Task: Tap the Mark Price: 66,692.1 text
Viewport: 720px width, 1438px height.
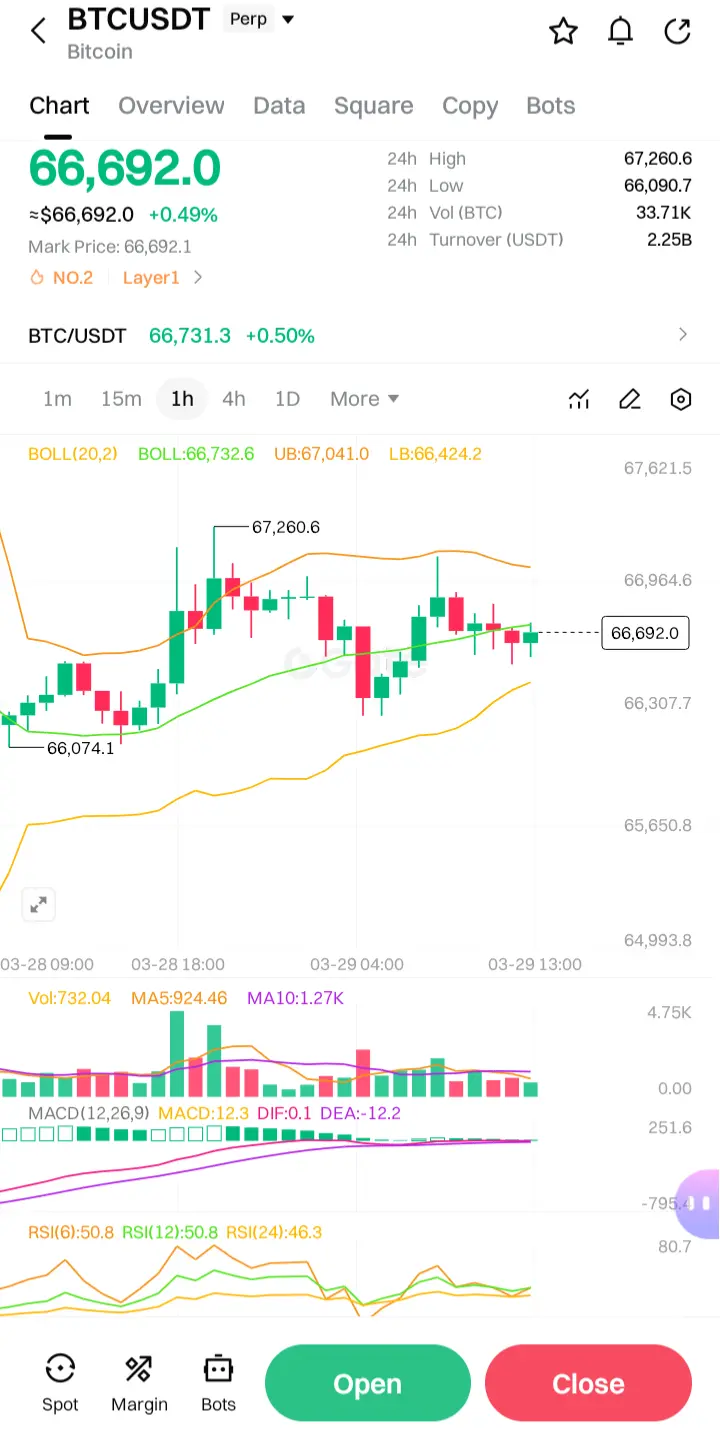Action: coord(110,247)
